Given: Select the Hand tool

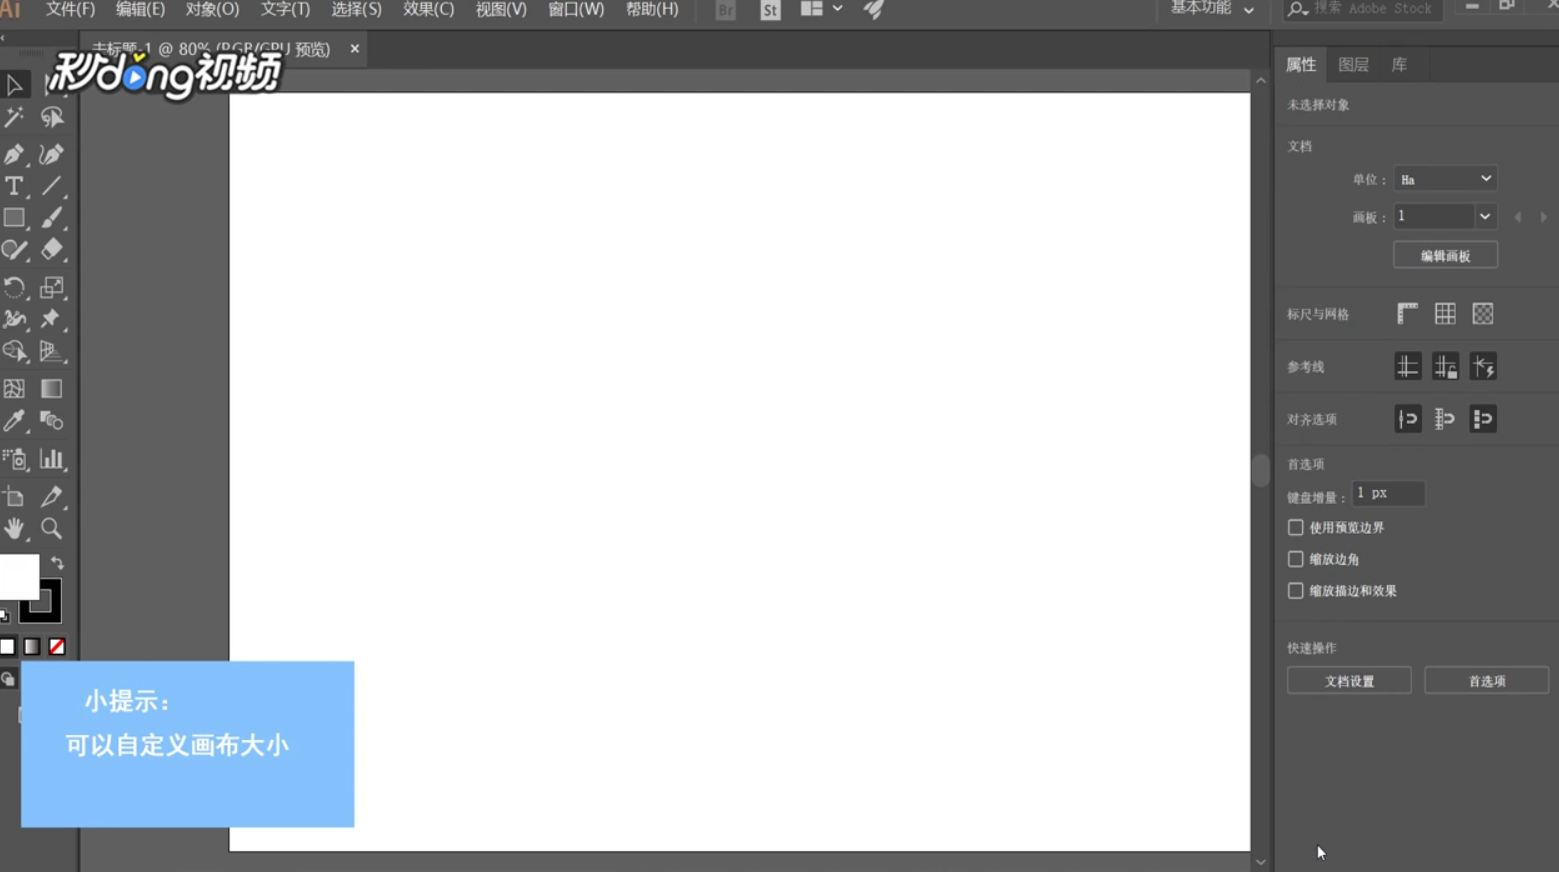Looking at the screenshot, I should 14,529.
